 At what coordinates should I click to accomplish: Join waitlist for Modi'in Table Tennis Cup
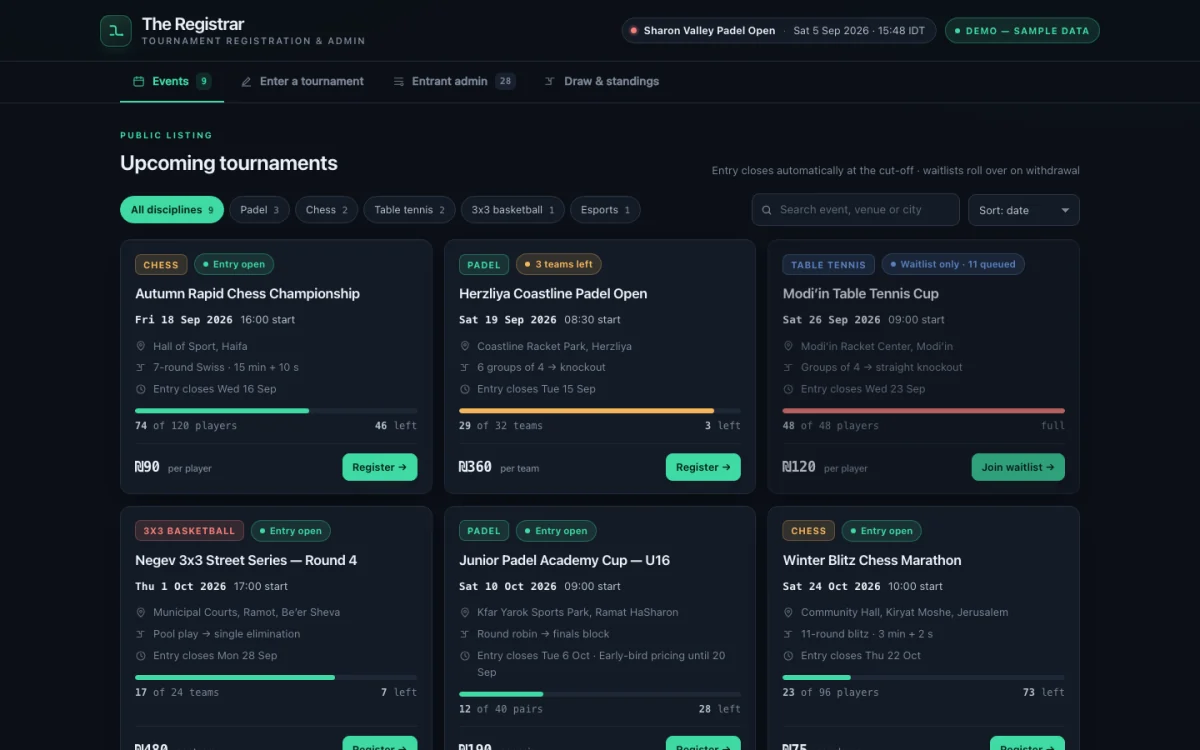pyautogui.click(x=1018, y=467)
